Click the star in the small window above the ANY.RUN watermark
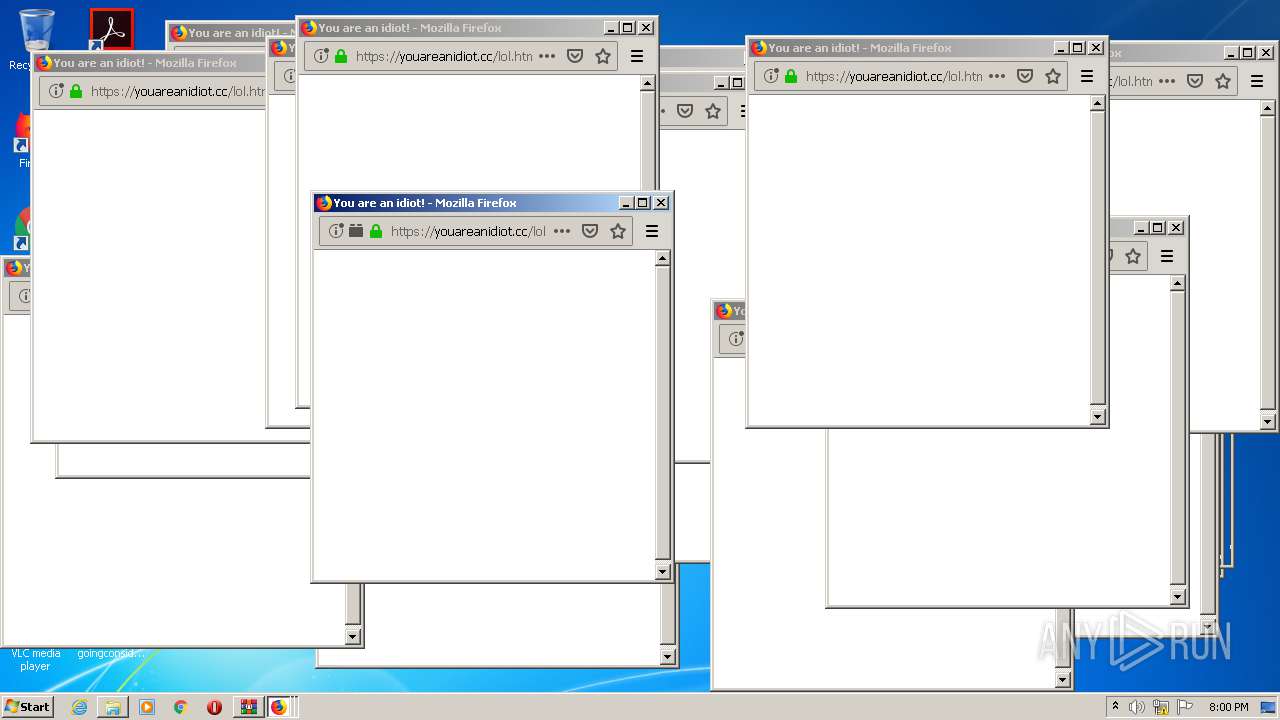The height and width of the screenshot is (720, 1280). (x=1133, y=256)
